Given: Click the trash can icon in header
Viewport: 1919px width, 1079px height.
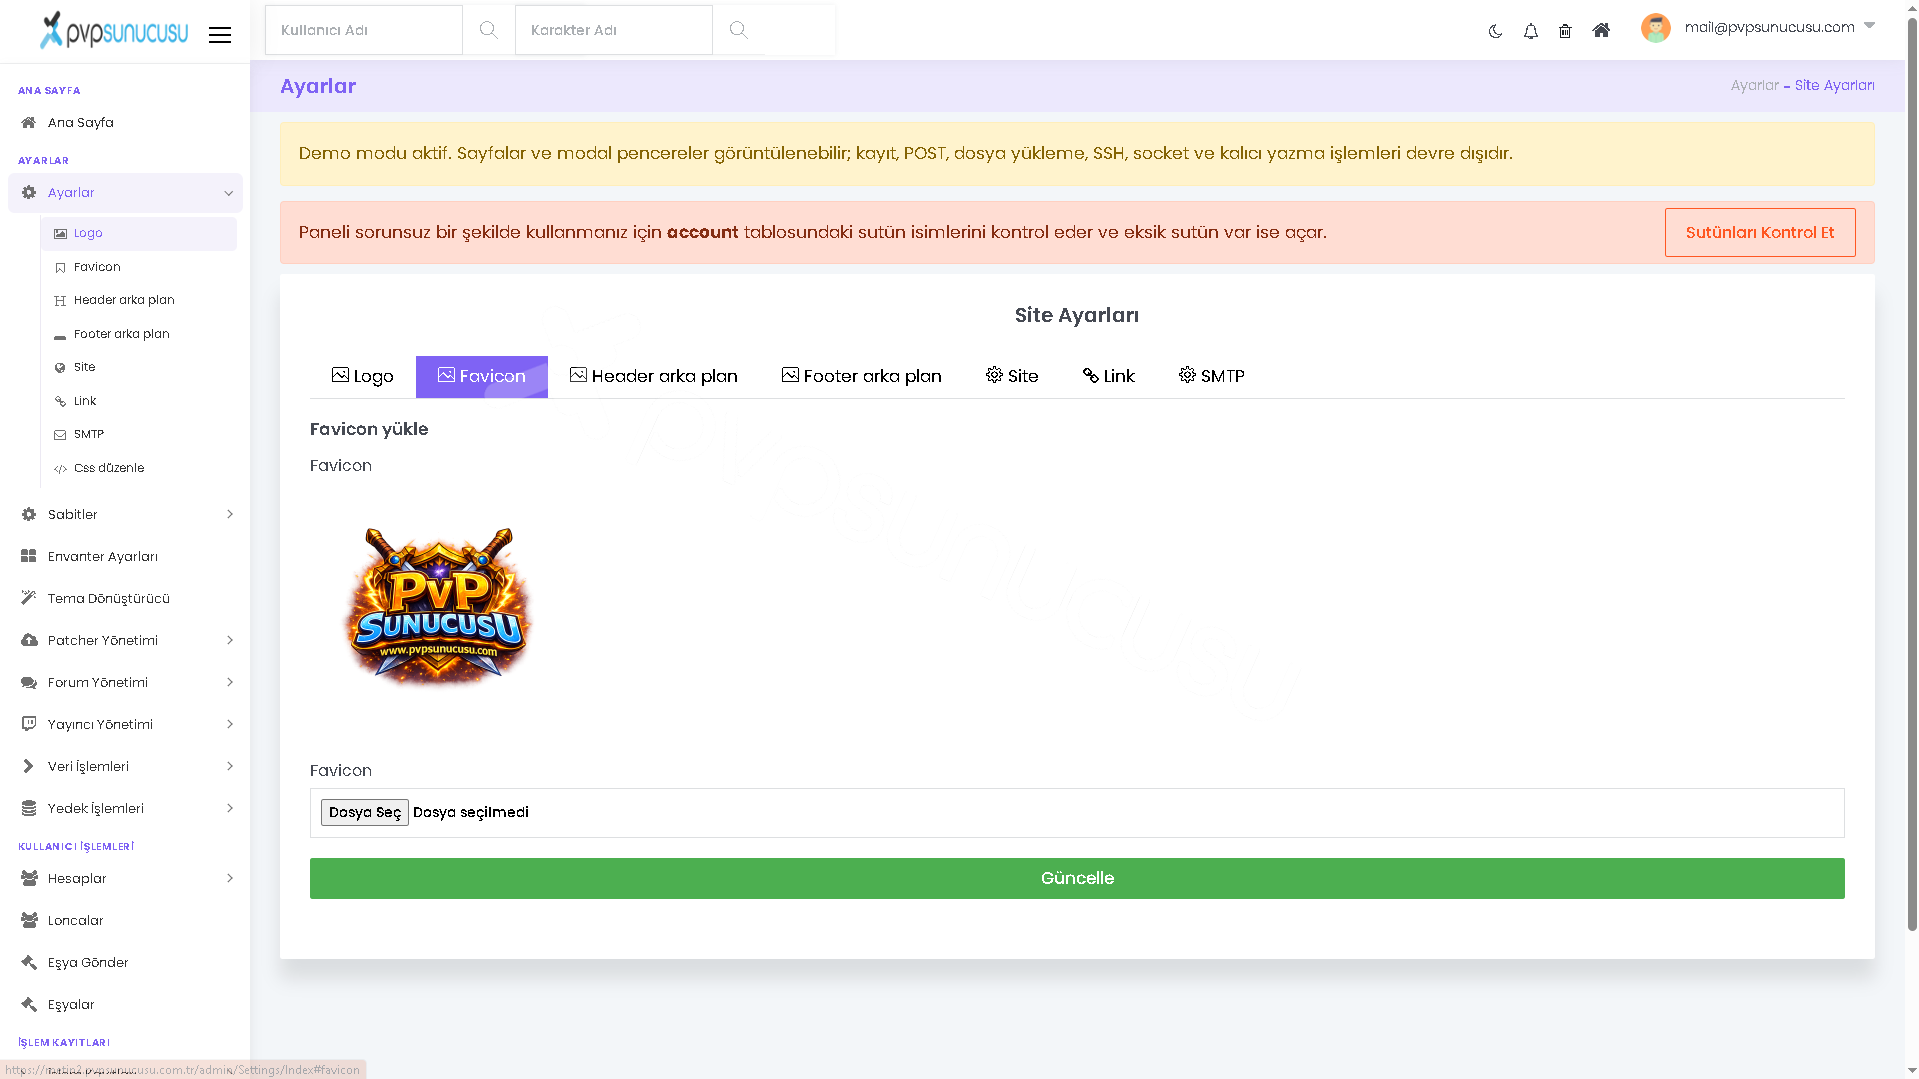Looking at the screenshot, I should 1565,31.
